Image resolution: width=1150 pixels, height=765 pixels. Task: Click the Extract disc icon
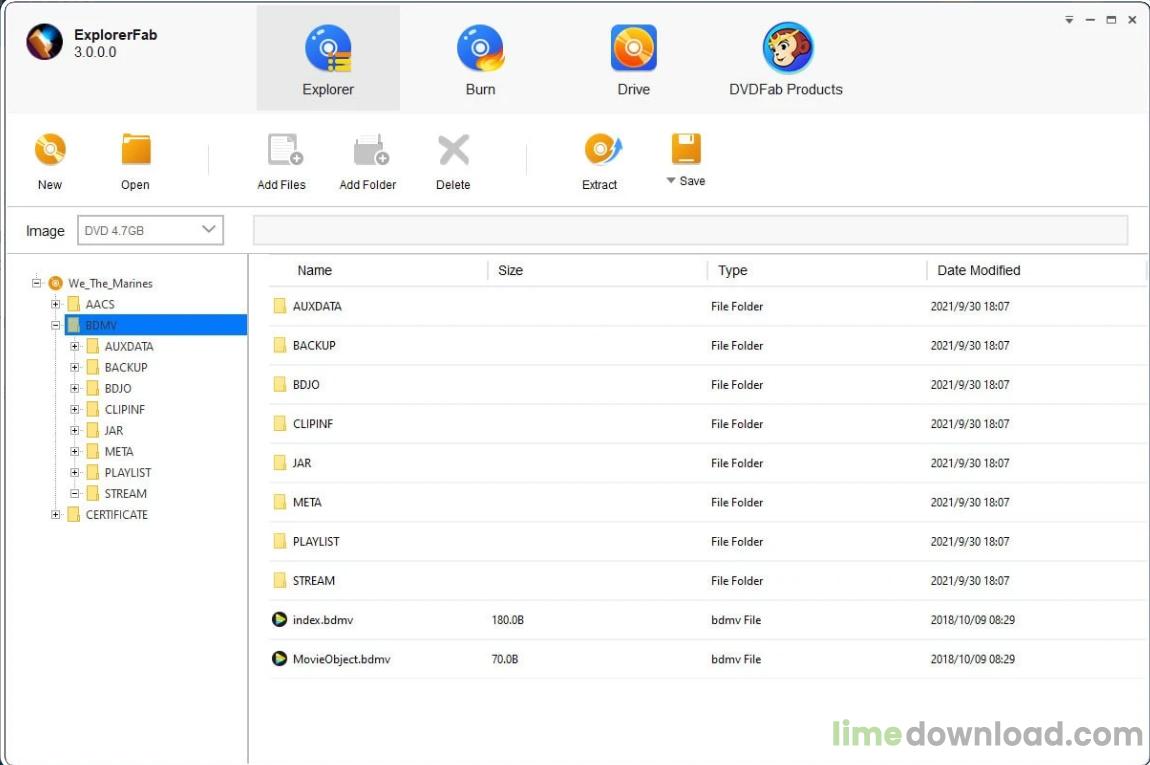[x=603, y=150]
